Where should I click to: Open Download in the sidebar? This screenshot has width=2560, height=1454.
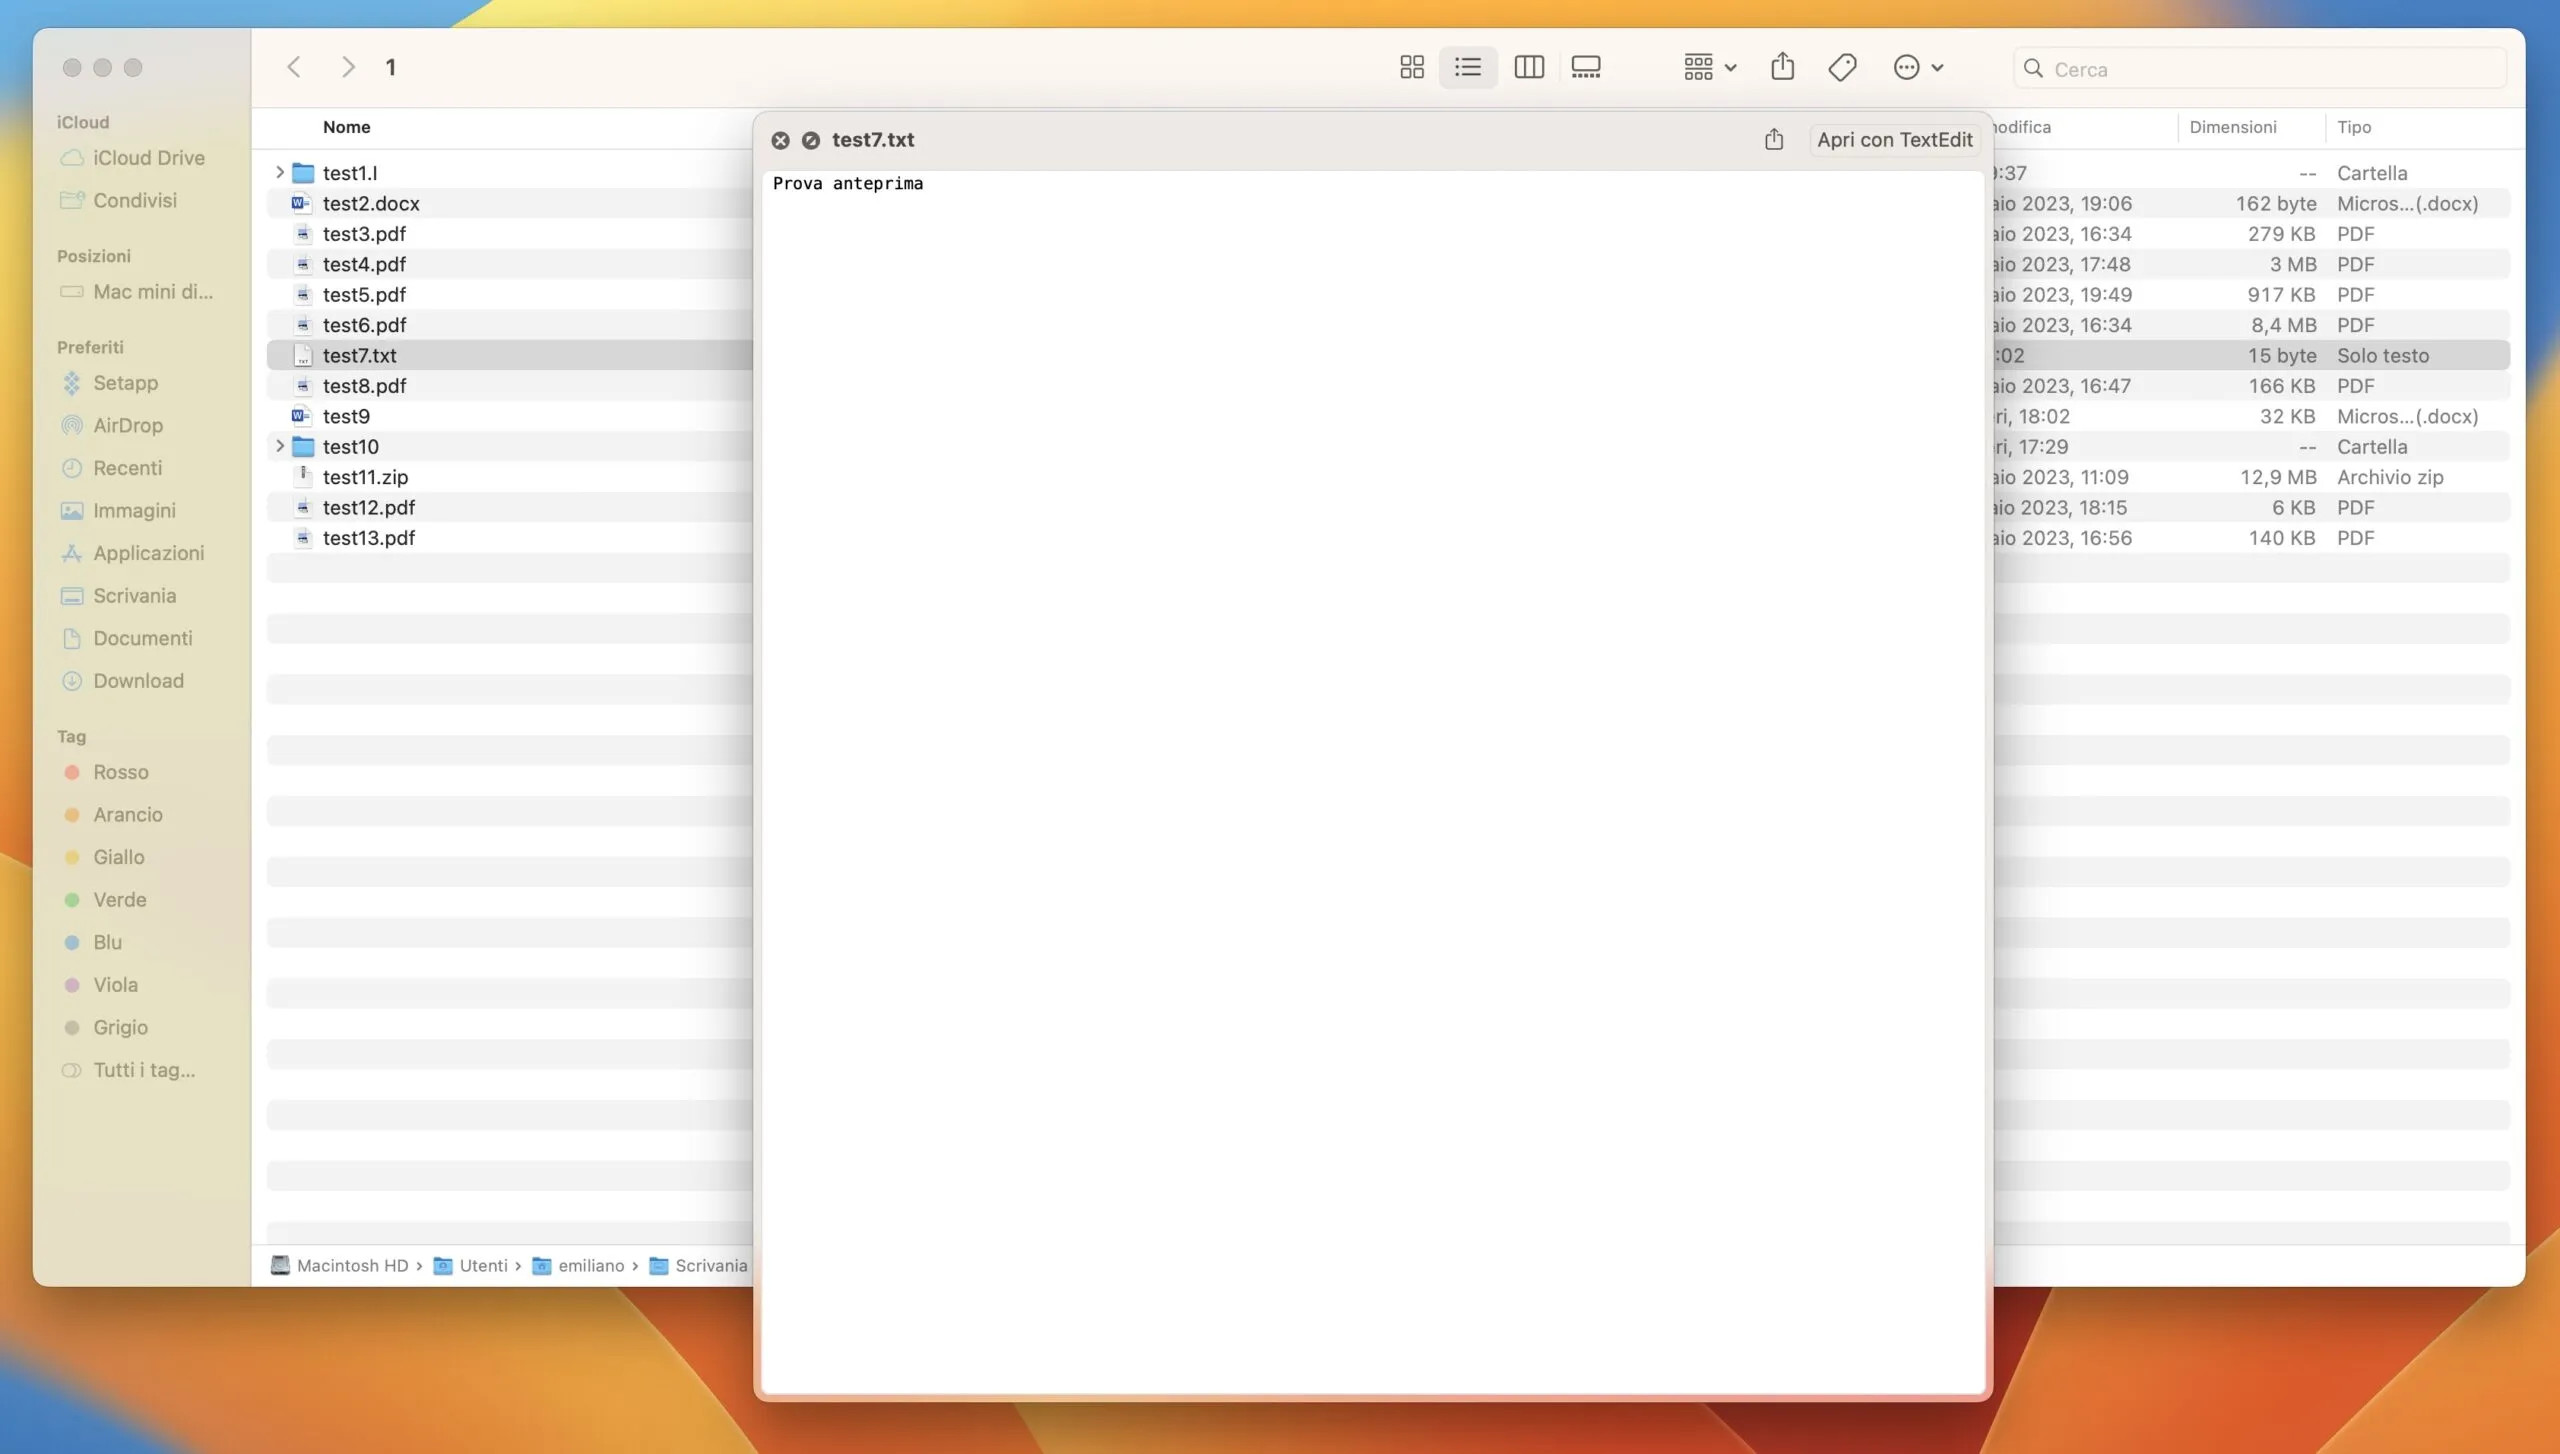point(138,680)
